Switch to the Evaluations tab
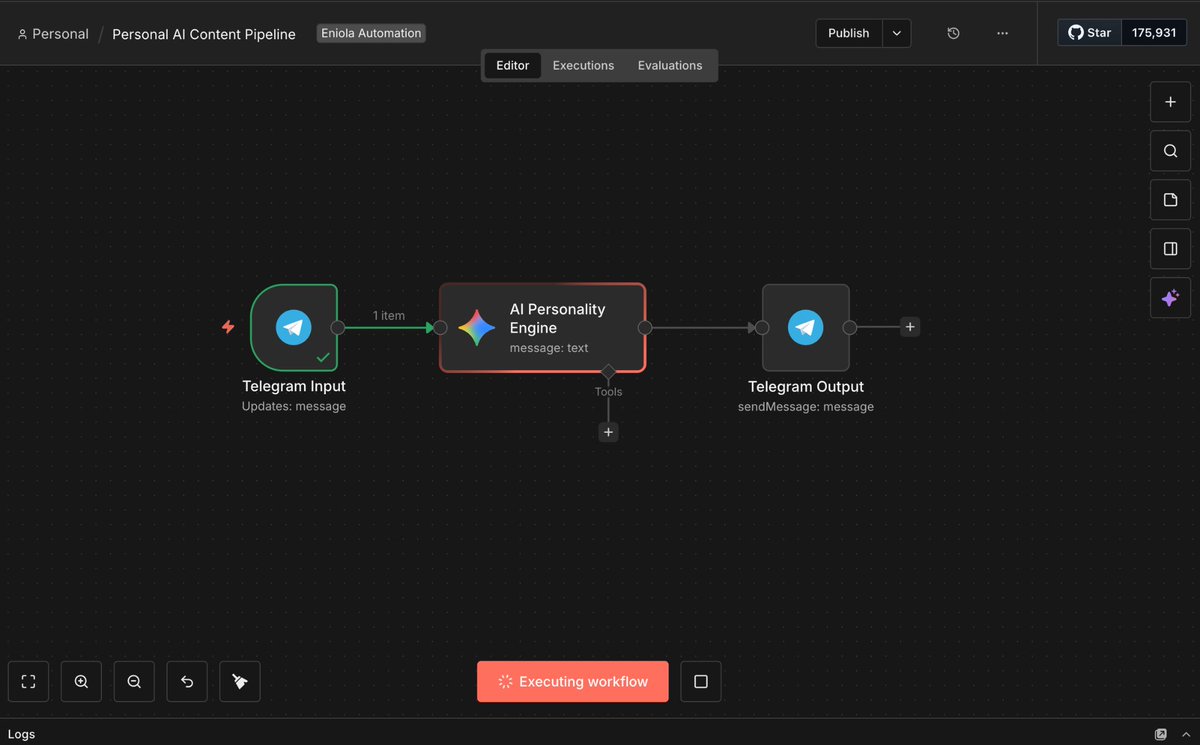This screenshot has height=745, width=1200. coord(670,65)
